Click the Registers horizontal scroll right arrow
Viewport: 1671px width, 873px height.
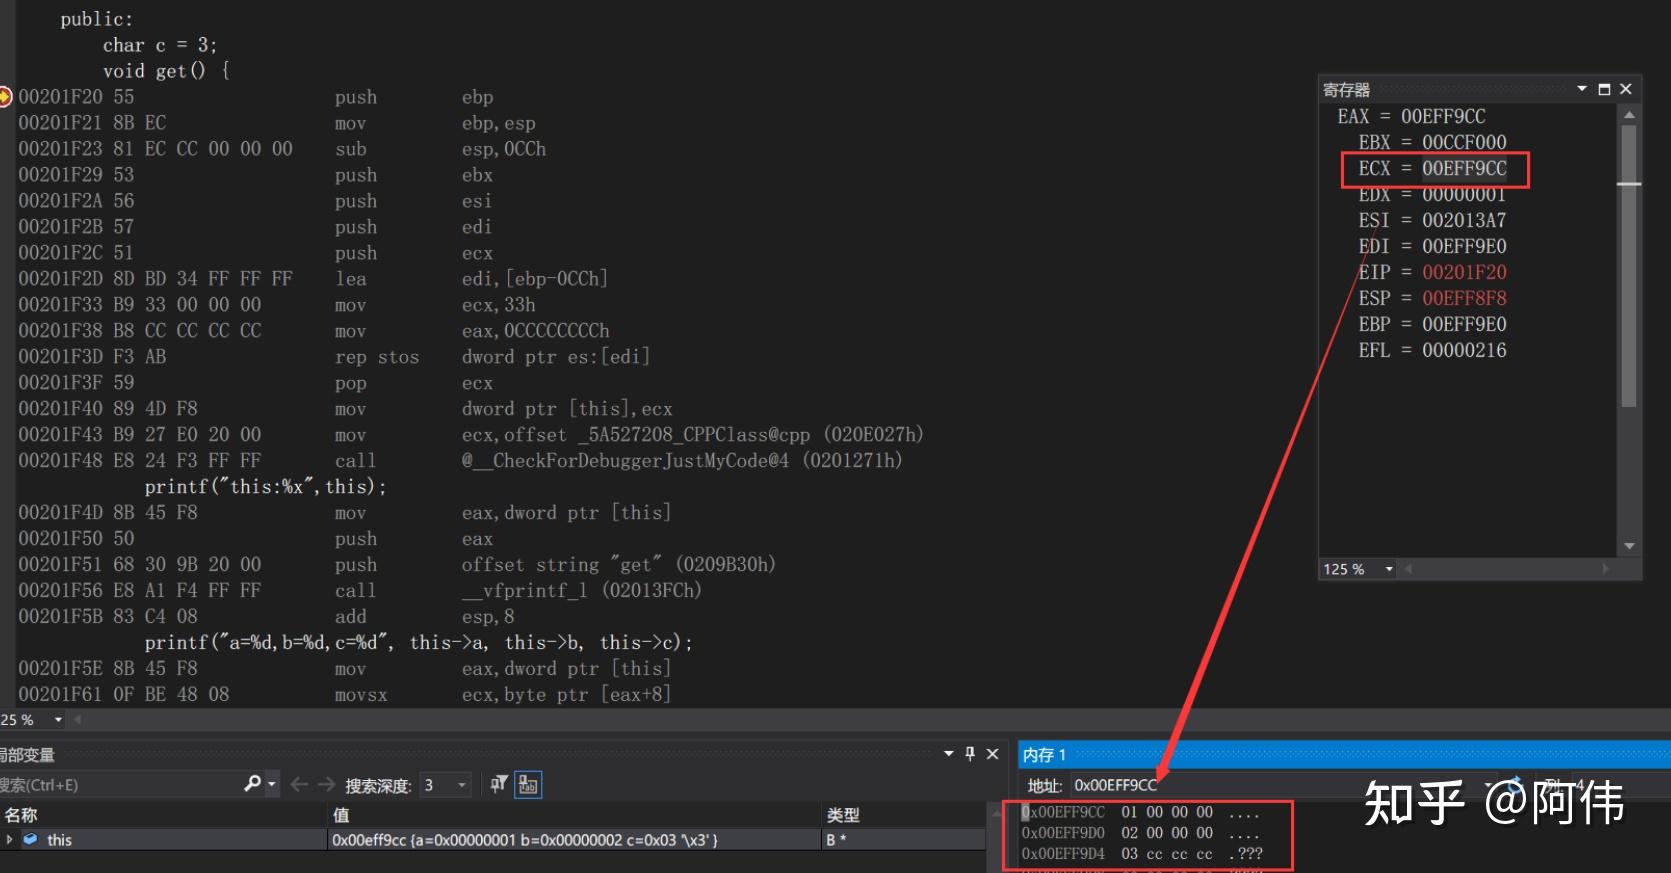point(1606,569)
